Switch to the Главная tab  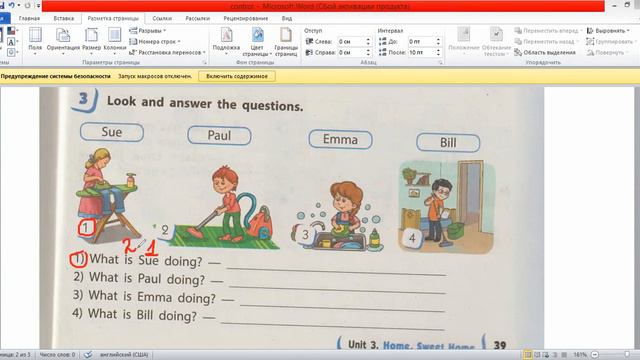click(x=29, y=18)
